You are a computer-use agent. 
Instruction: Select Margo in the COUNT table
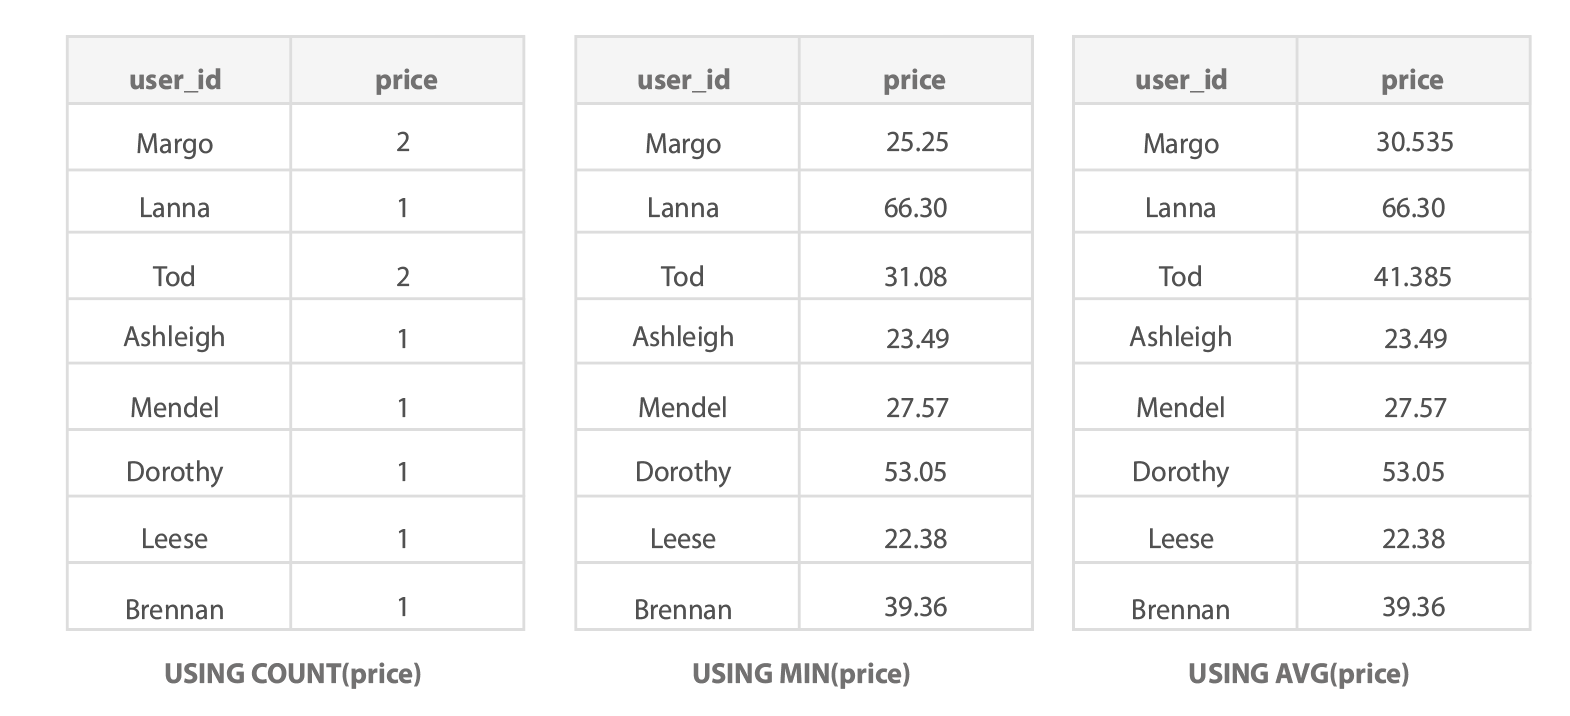coord(175,144)
